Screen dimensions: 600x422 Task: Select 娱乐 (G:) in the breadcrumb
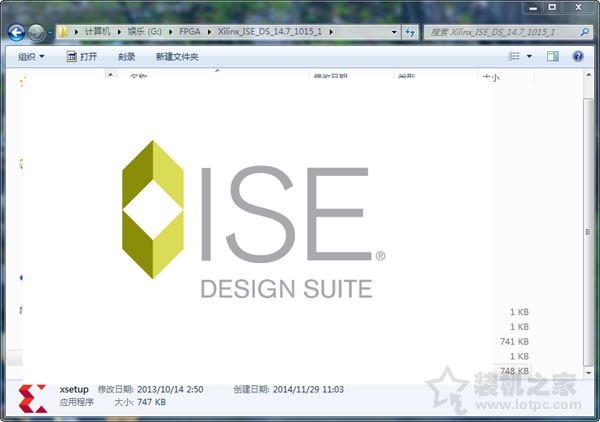tap(145, 32)
